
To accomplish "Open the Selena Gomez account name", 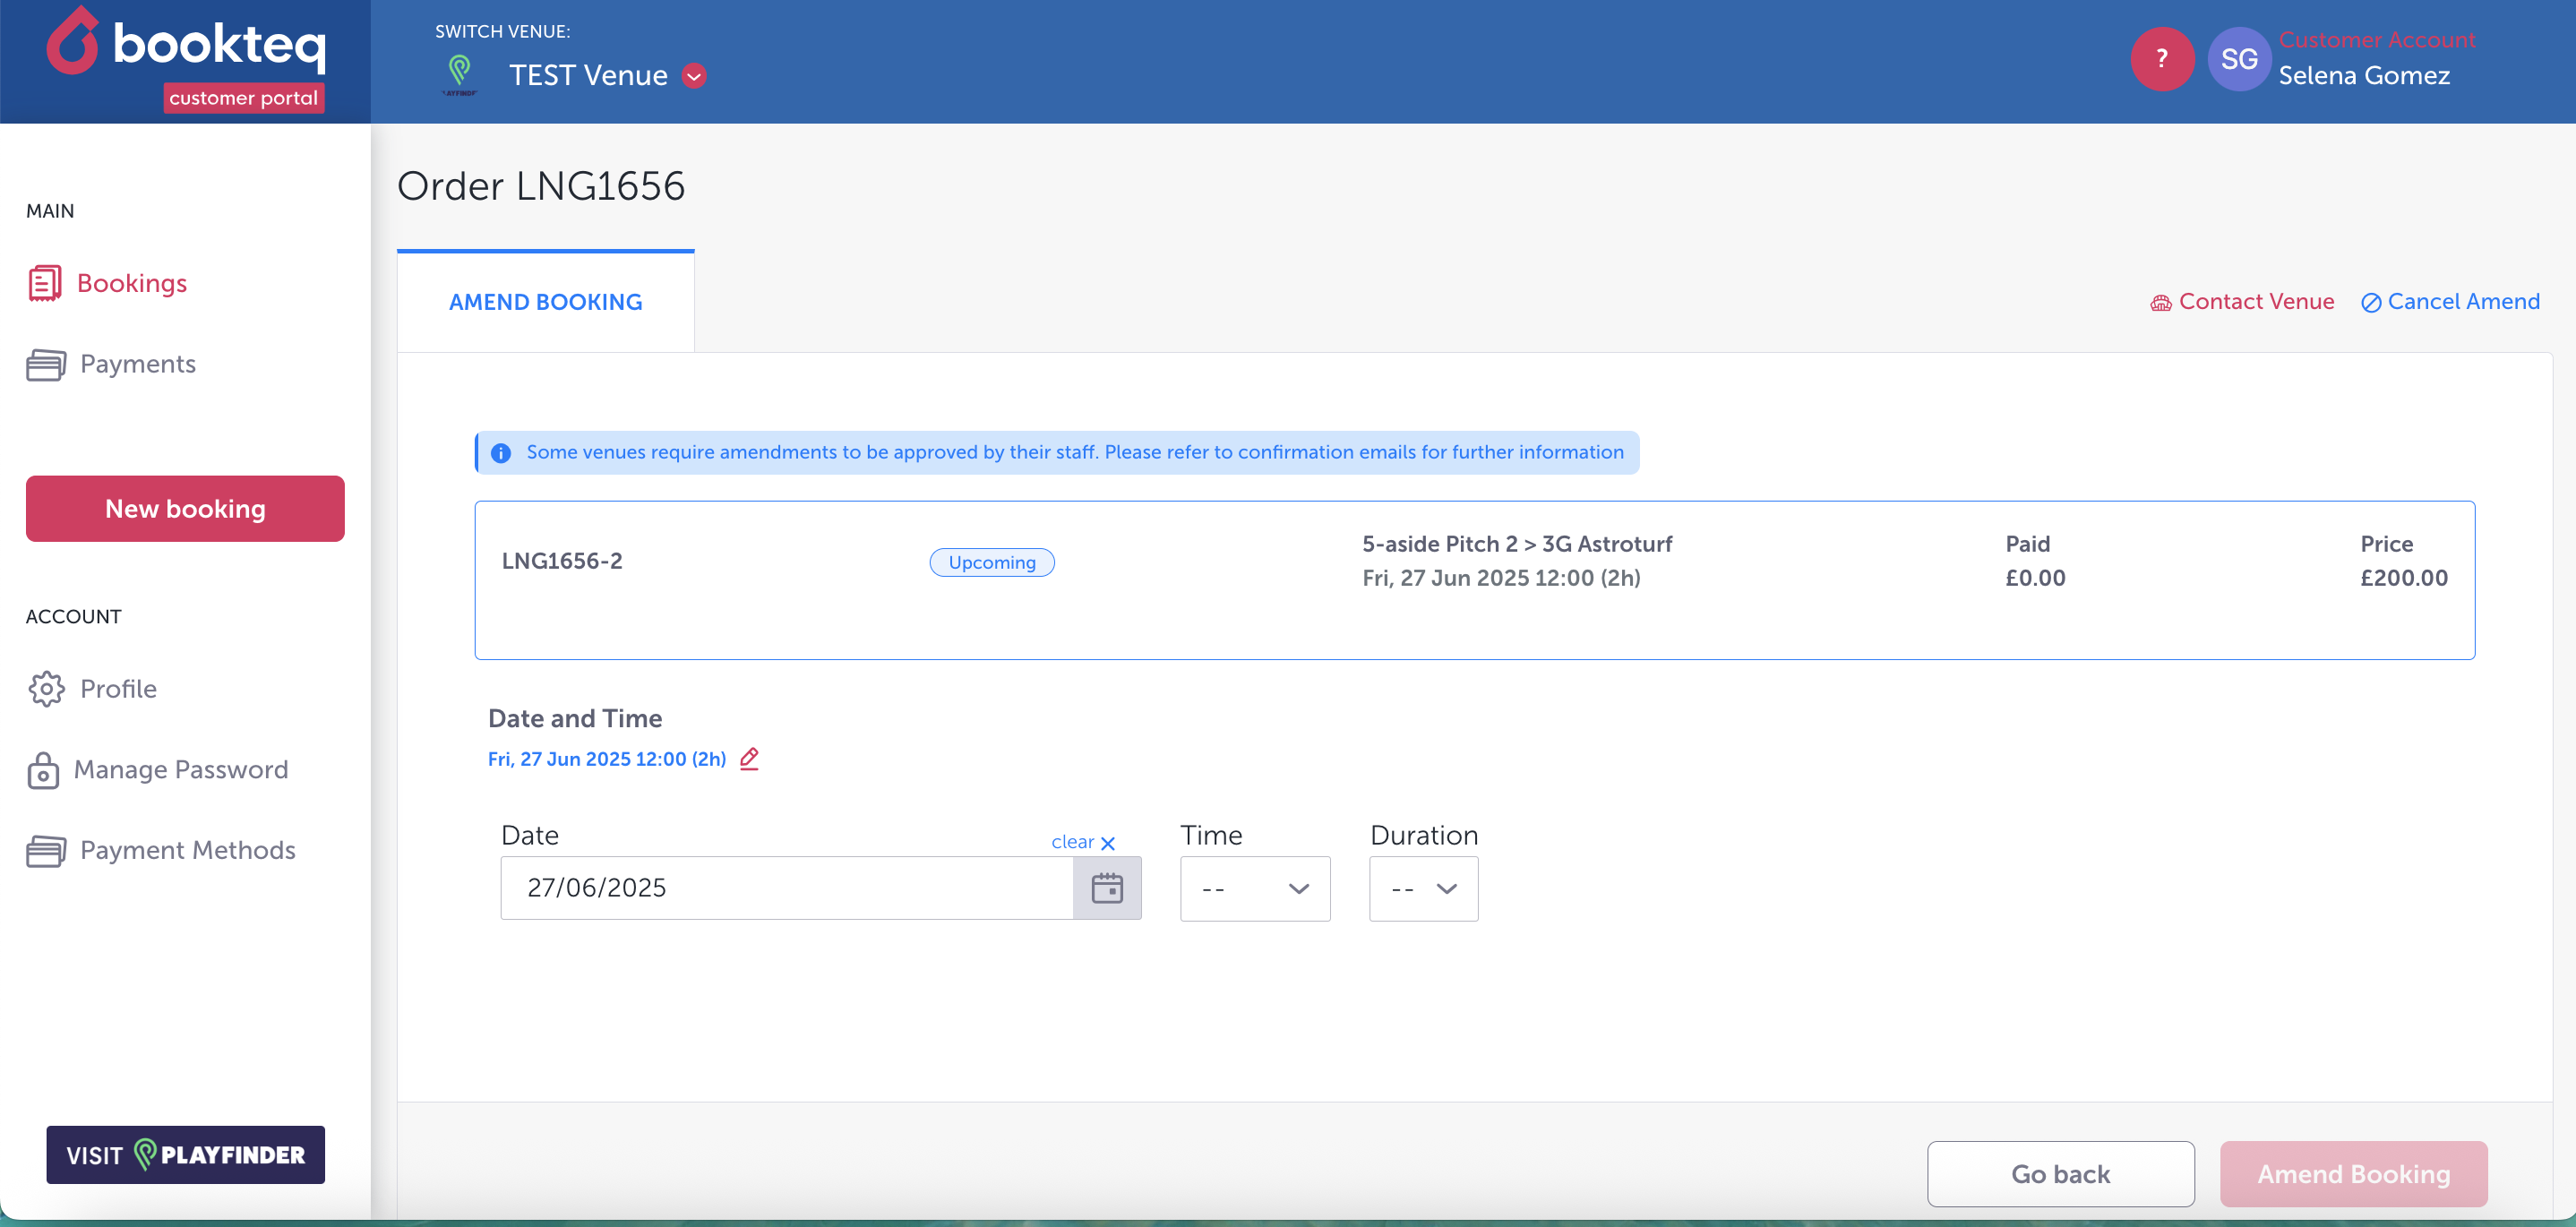I will pos(2364,76).
